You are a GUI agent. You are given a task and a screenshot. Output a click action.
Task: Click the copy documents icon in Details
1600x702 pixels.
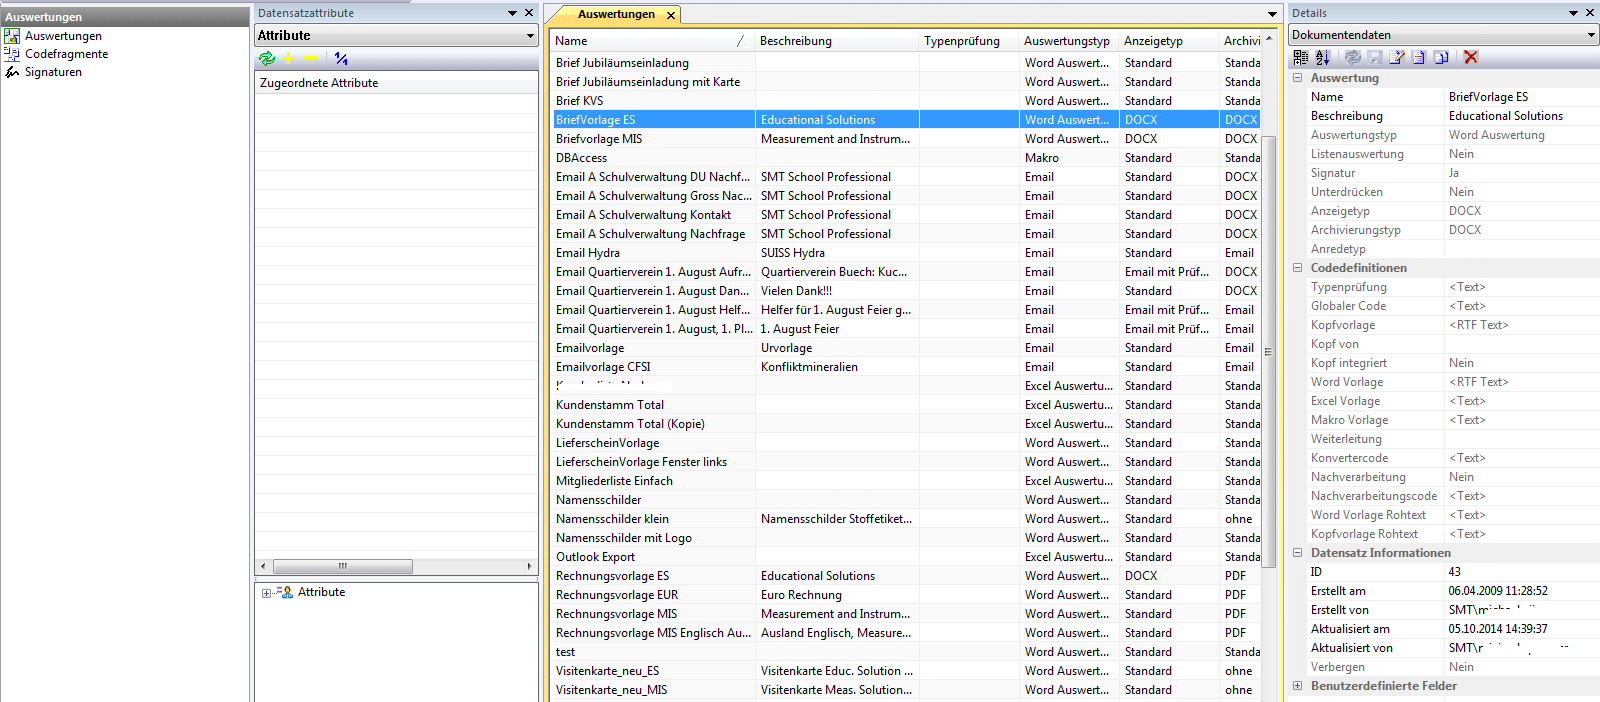click(1441, 58)
